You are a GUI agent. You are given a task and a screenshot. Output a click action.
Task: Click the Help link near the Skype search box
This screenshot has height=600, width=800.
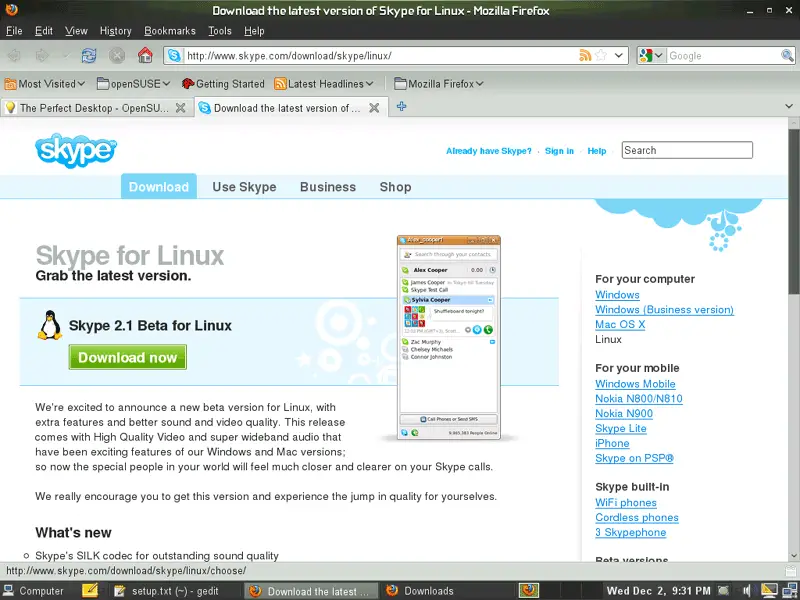click(x=597, y=151)
